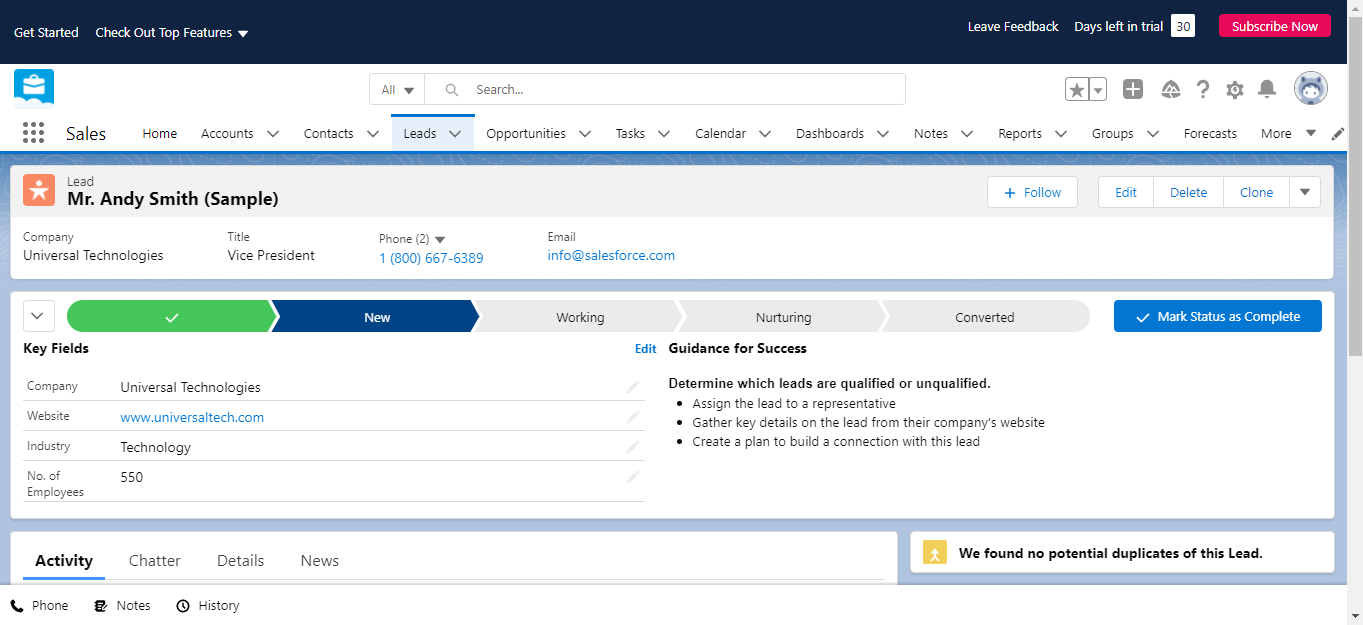Open the Notifications bell
This screenshot has width=1363, height=625.
(1267, 90)
